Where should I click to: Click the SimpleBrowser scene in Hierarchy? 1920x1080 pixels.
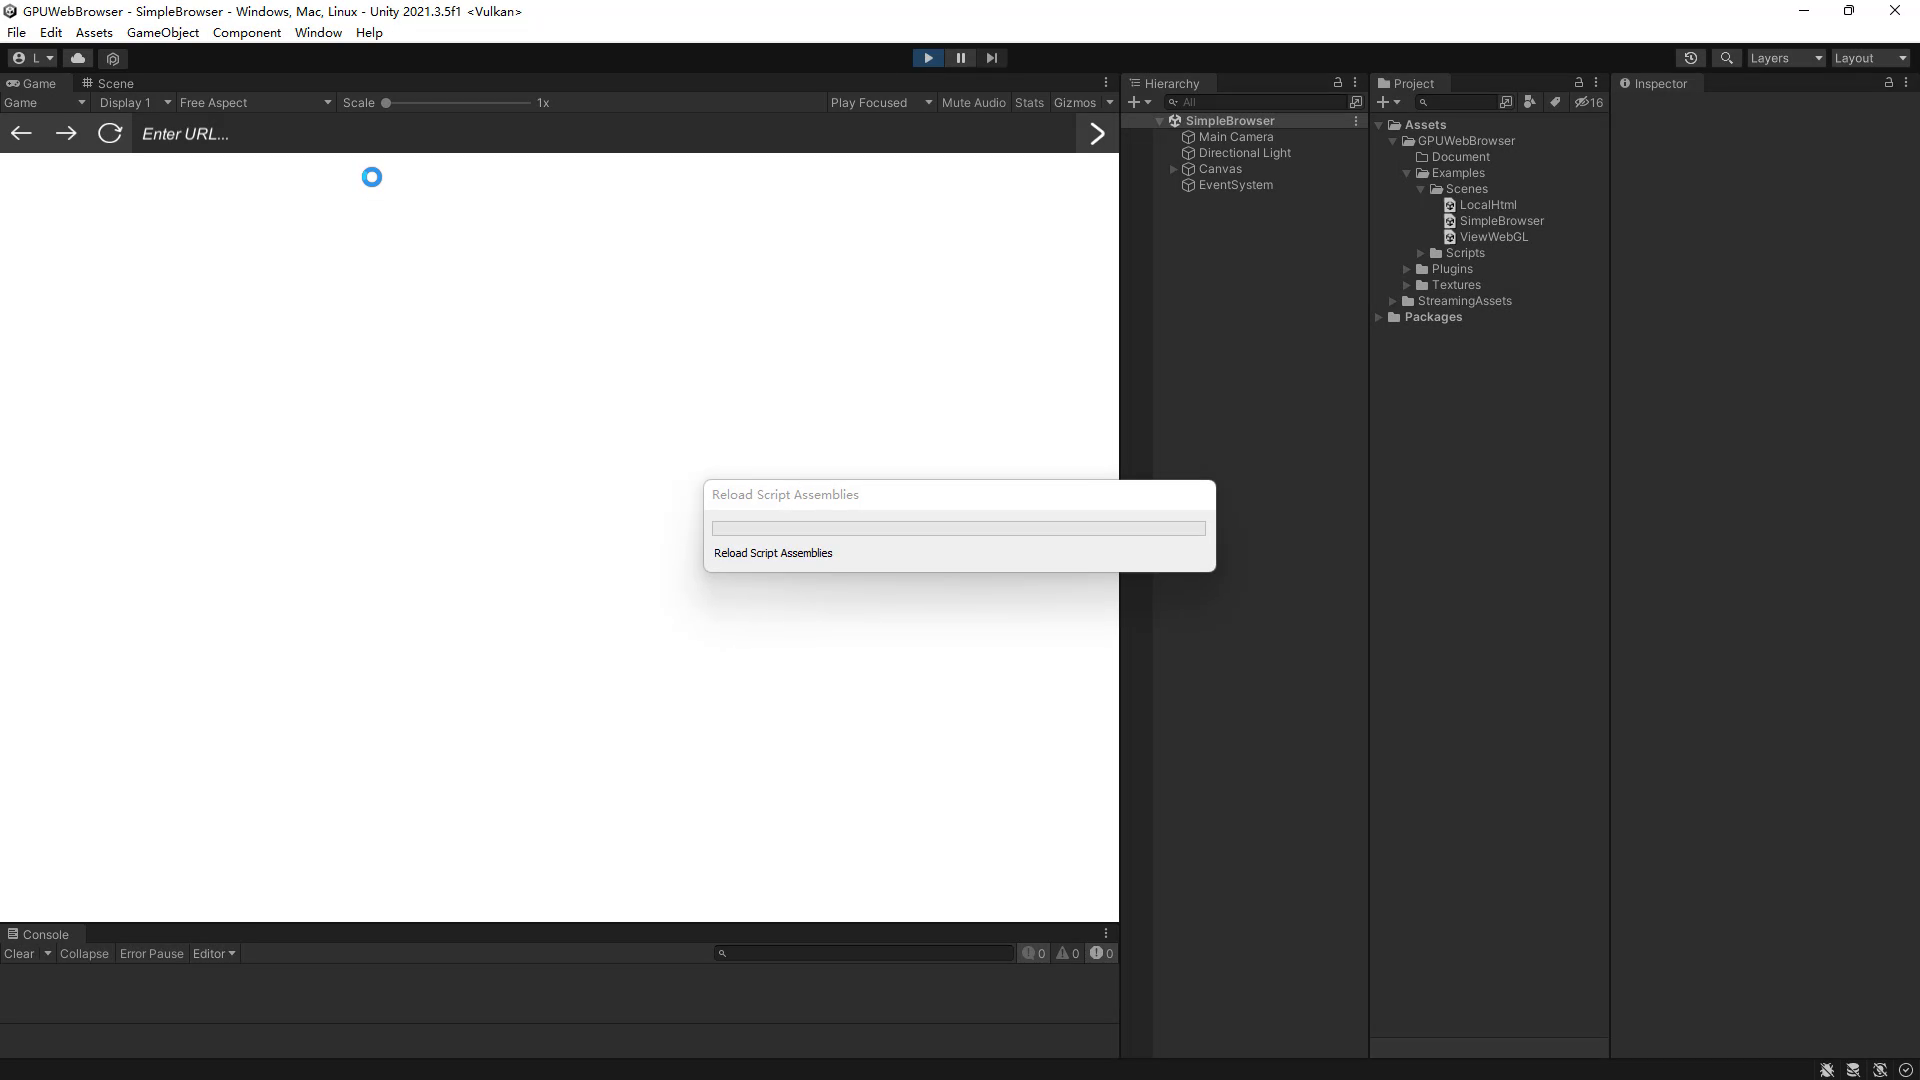[1229, 120]
